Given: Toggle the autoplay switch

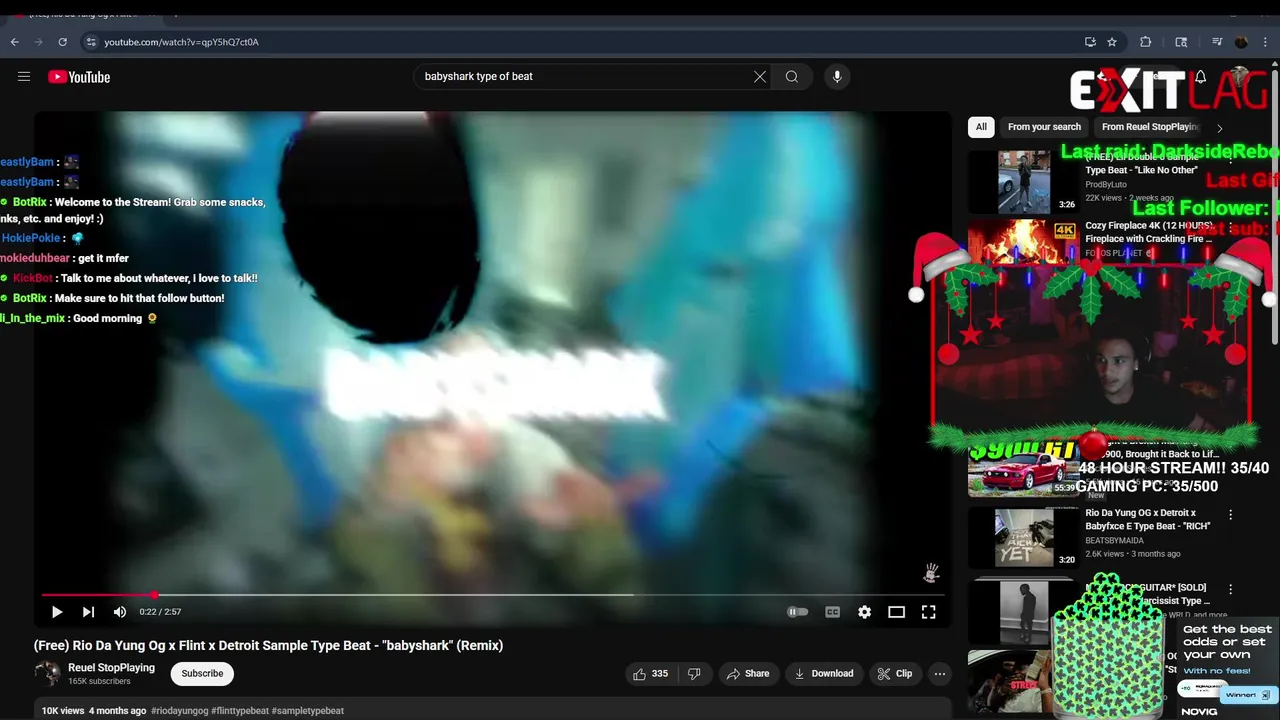Looking at the screenshot, I should 797,612.
